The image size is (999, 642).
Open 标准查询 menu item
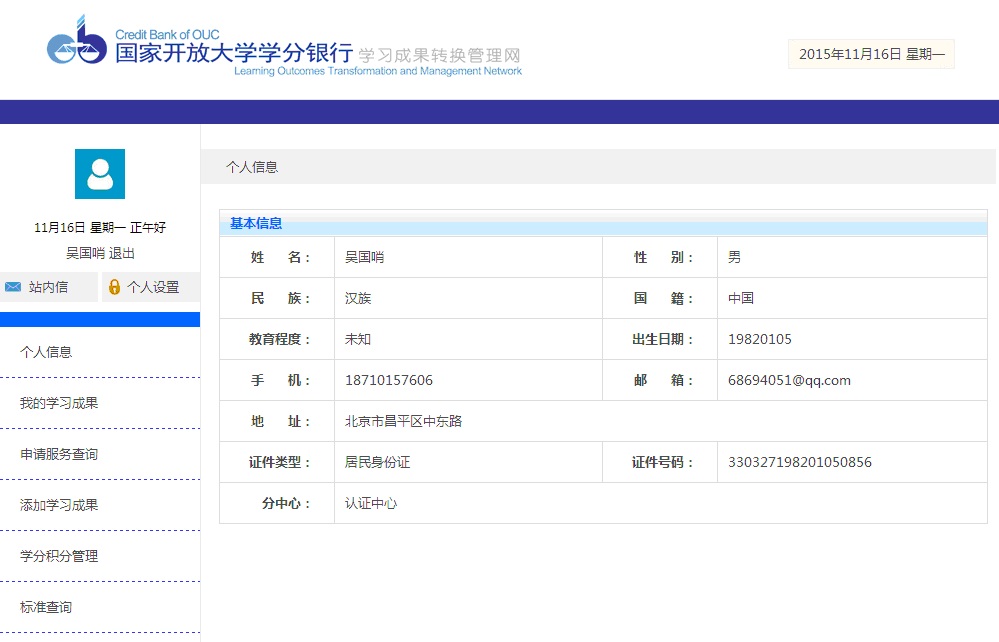(x=46, y=607)
